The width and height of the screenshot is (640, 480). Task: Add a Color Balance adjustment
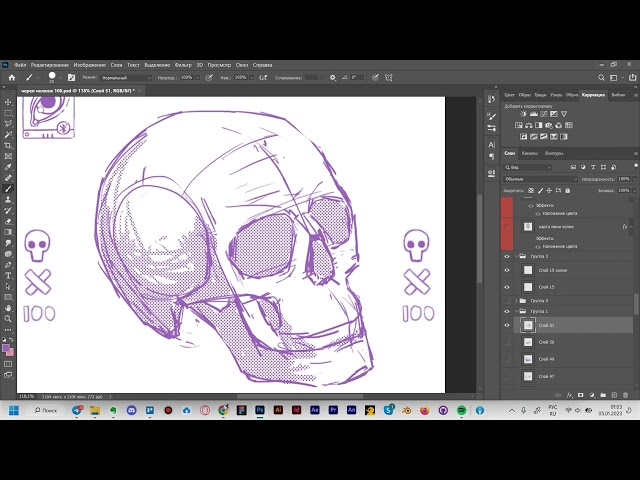(529, 125)
